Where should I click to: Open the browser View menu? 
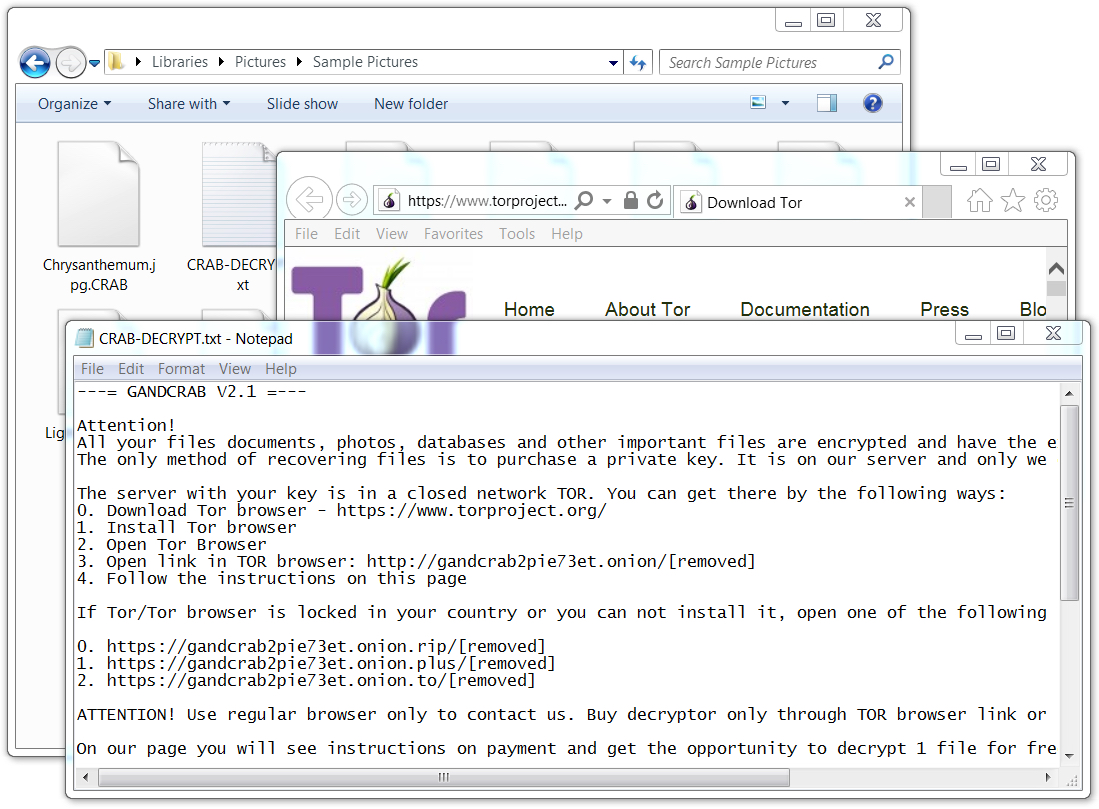point(392,234)
